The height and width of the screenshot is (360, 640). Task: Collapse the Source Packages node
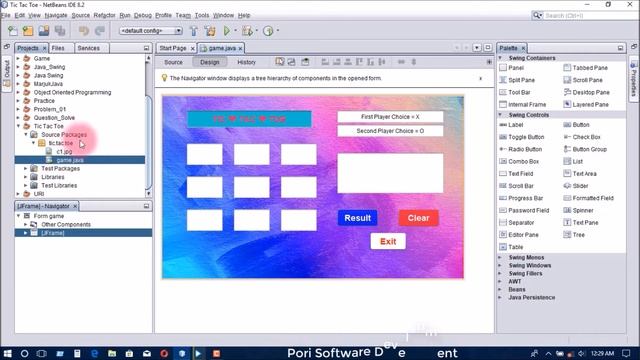pos(26,134)
